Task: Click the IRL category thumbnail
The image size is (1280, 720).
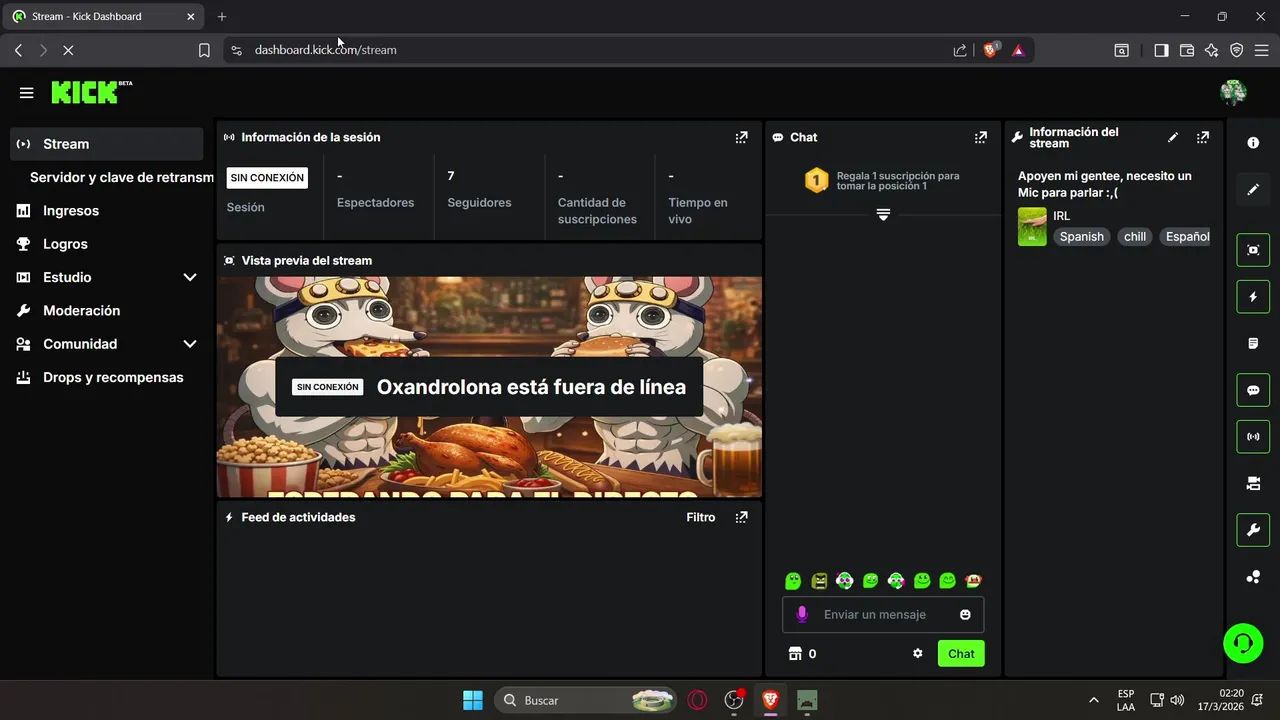Action: click(1032, 227)
